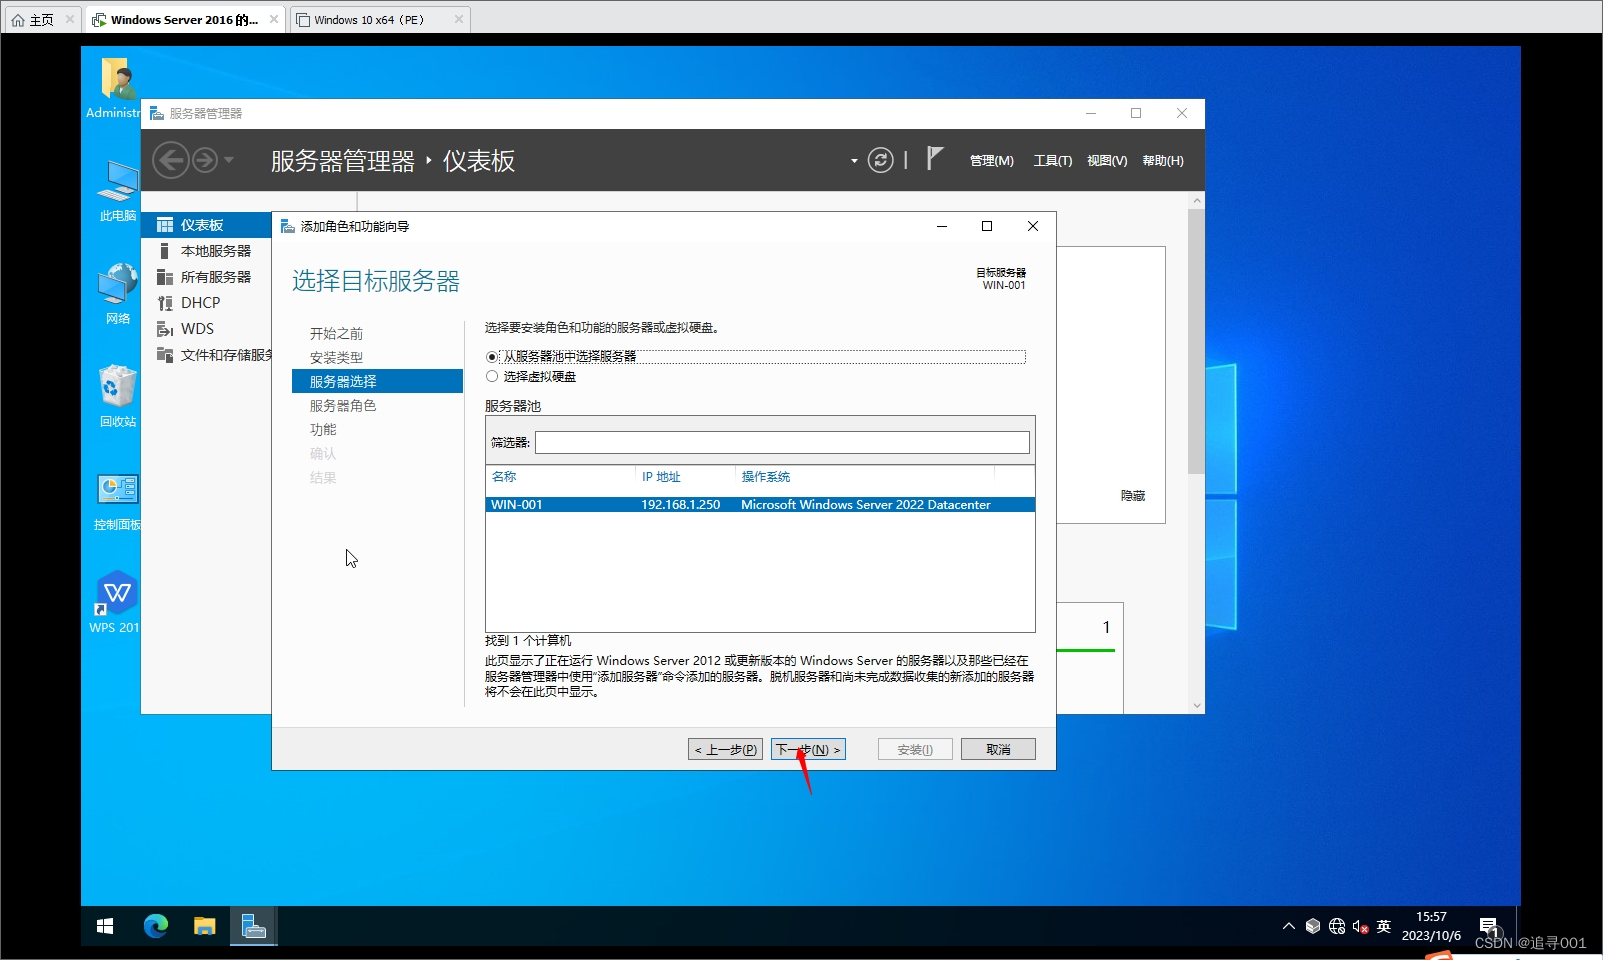Select 选择虚拟硬盘 radio option
The width and height of the screenshot is (1603, 960).
[492, 377]
